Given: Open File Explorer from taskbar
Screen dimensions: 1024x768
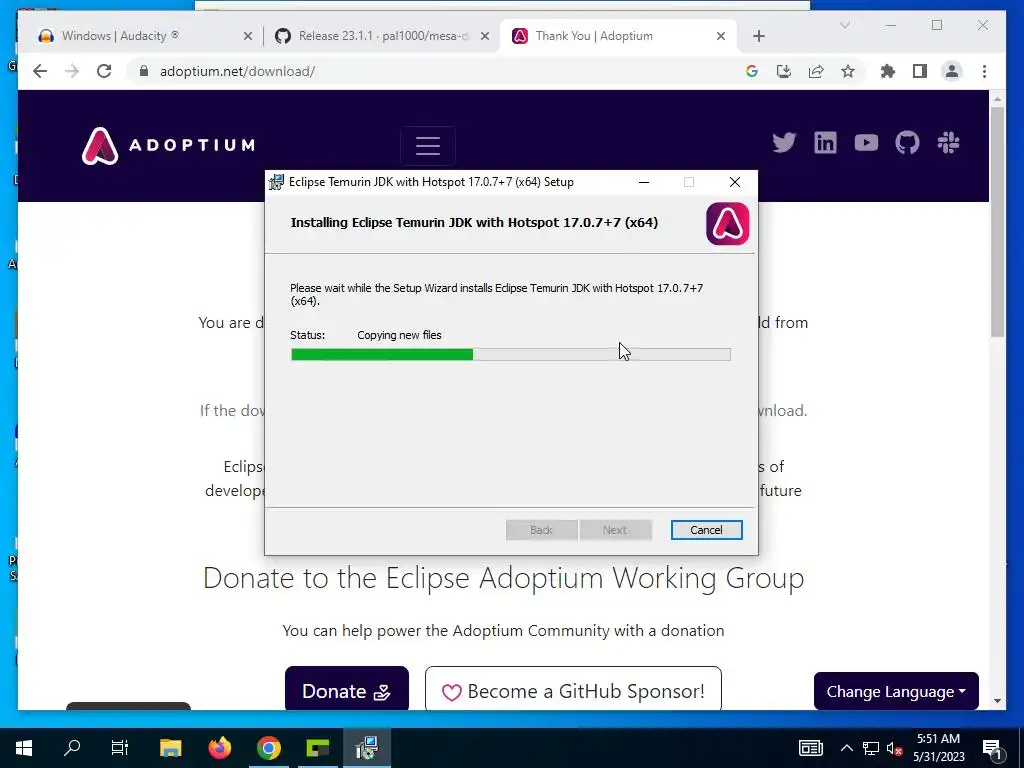Looking at the screenshot, I should pos(170,748).
